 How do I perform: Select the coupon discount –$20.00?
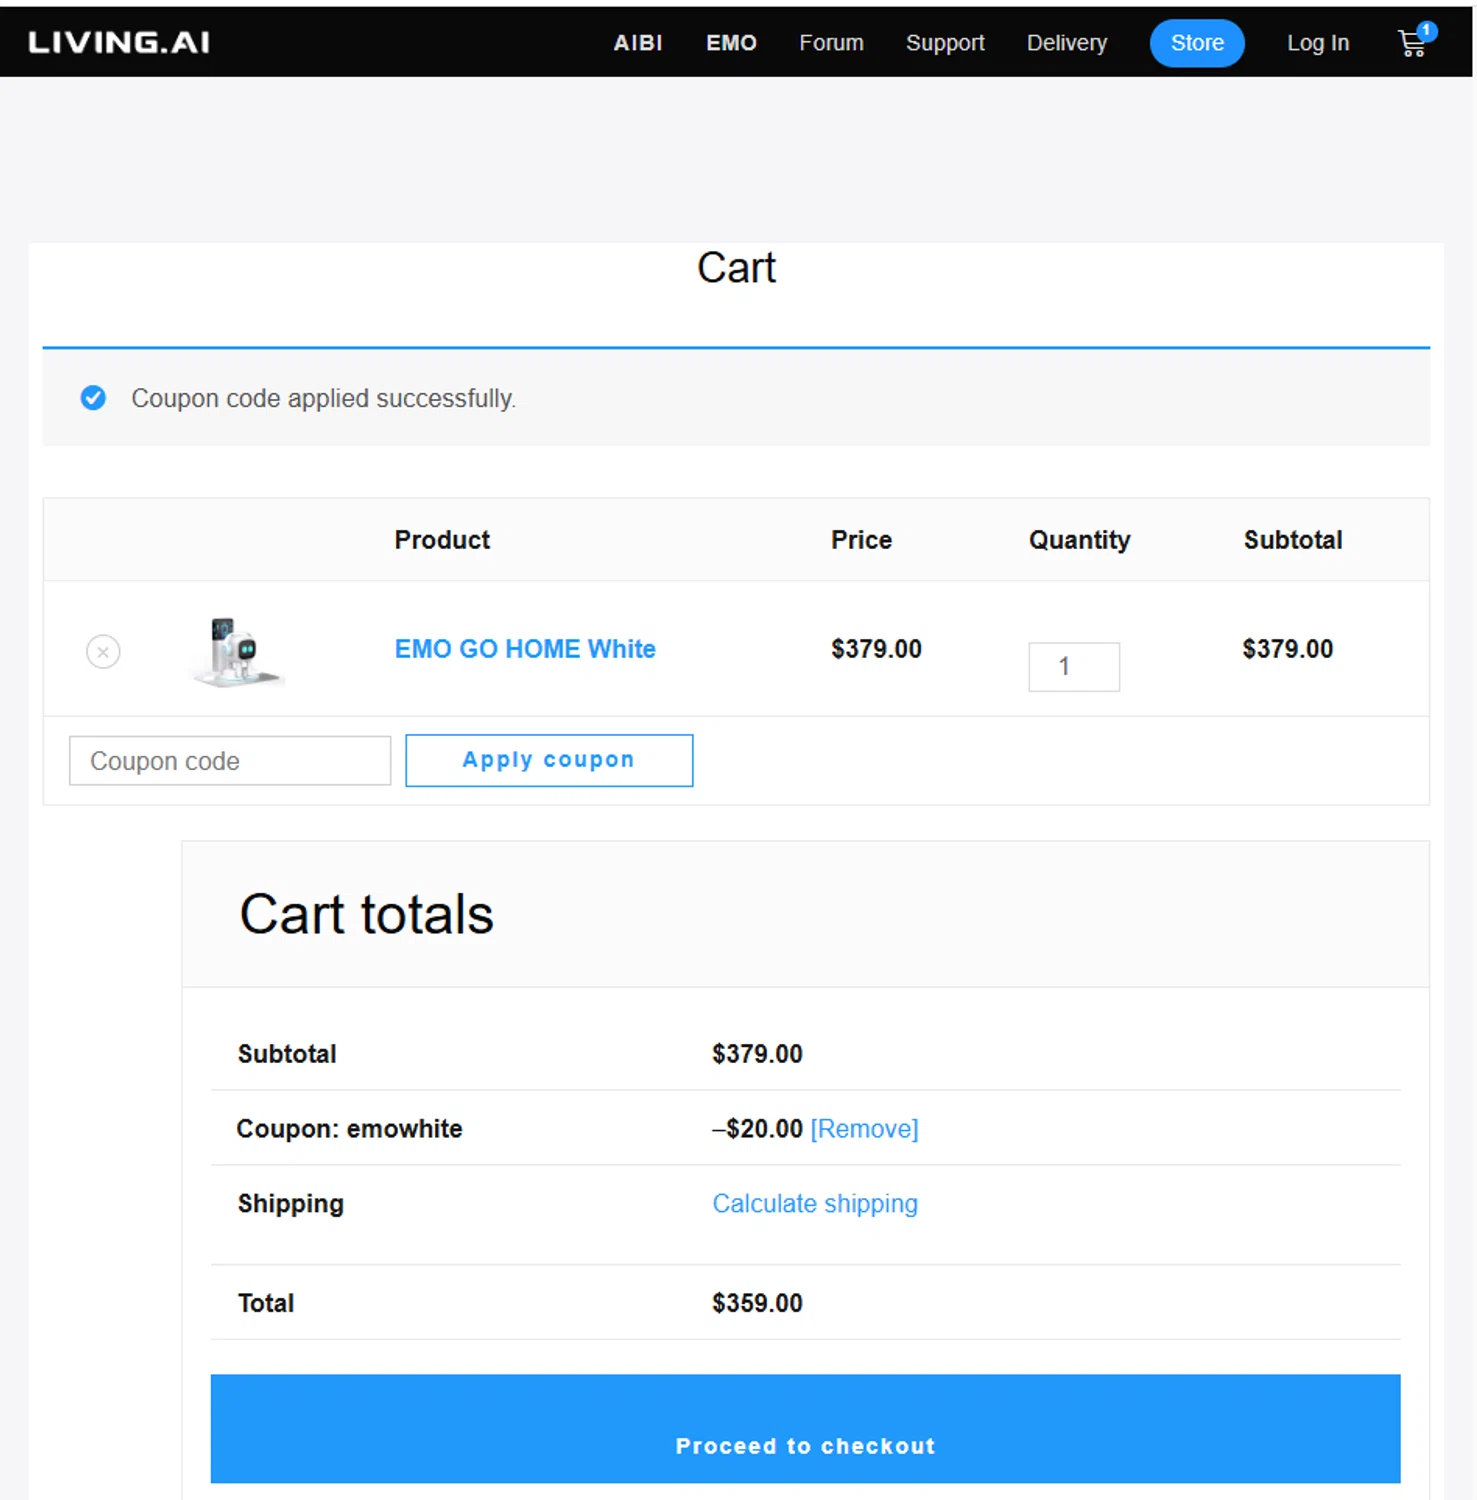coord(757,1129)
